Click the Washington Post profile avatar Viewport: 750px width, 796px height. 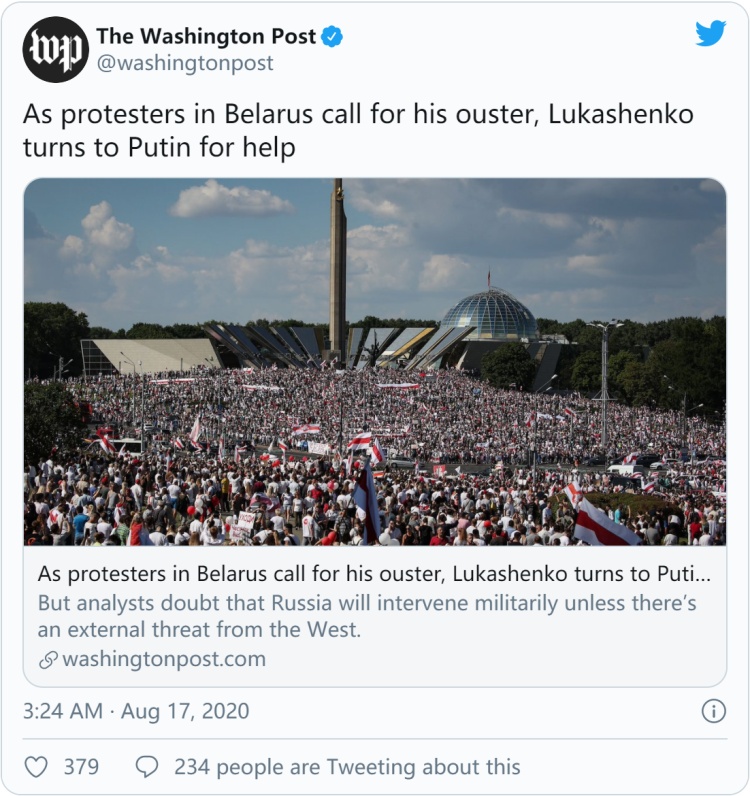pyautogui.click(x=55, y=49)
